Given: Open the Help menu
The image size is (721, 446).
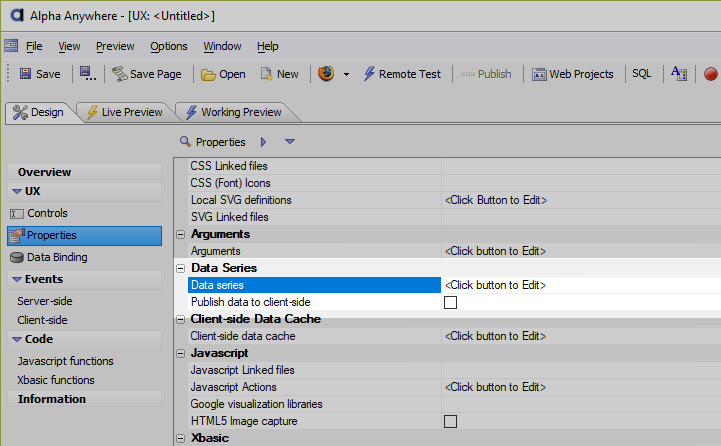Looking at the screenshot, I should pos(268,46).
